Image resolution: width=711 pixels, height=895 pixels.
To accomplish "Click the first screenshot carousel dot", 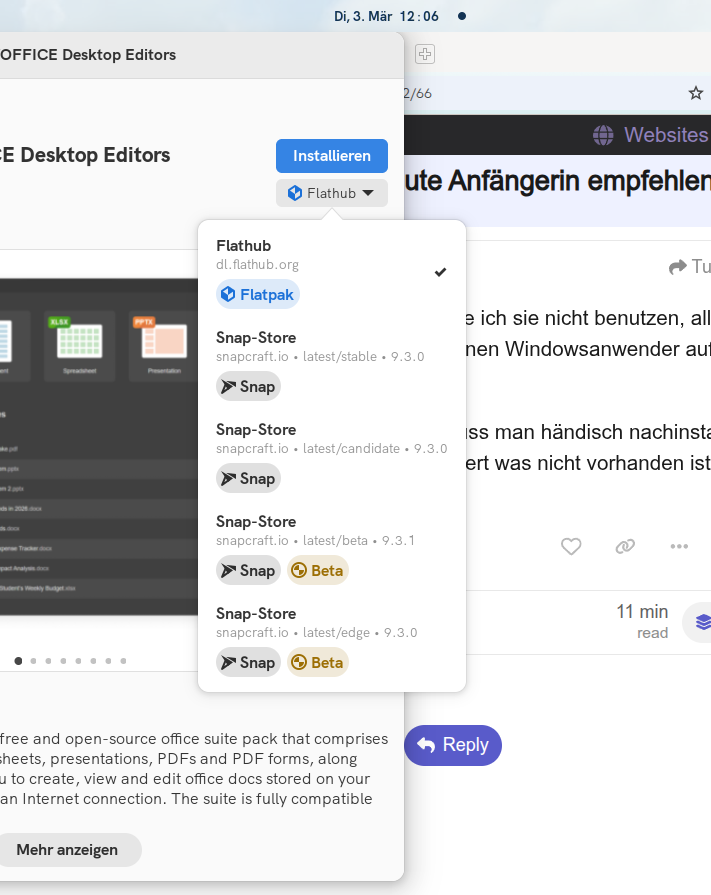I will pos(18,661).
